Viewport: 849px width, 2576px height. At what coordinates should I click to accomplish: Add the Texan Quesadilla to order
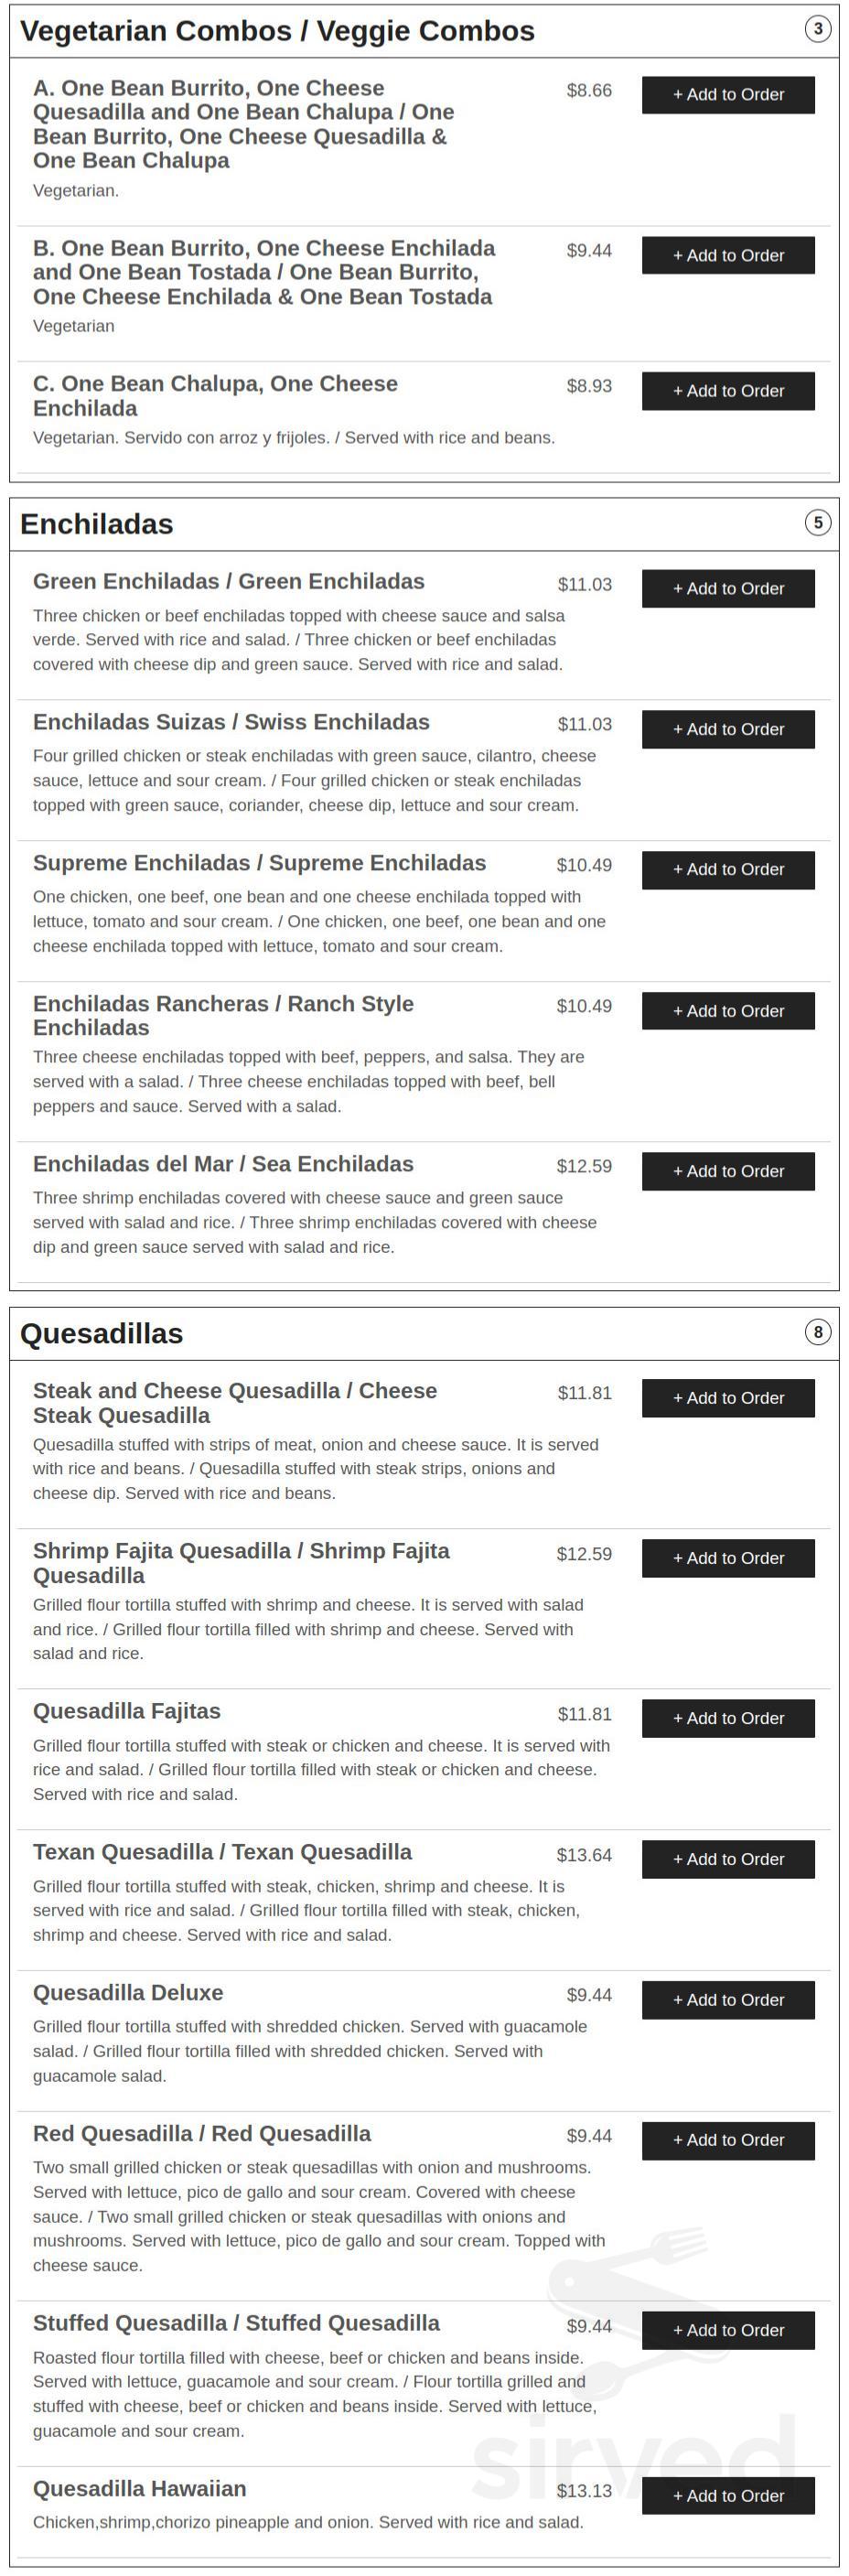727,1859
